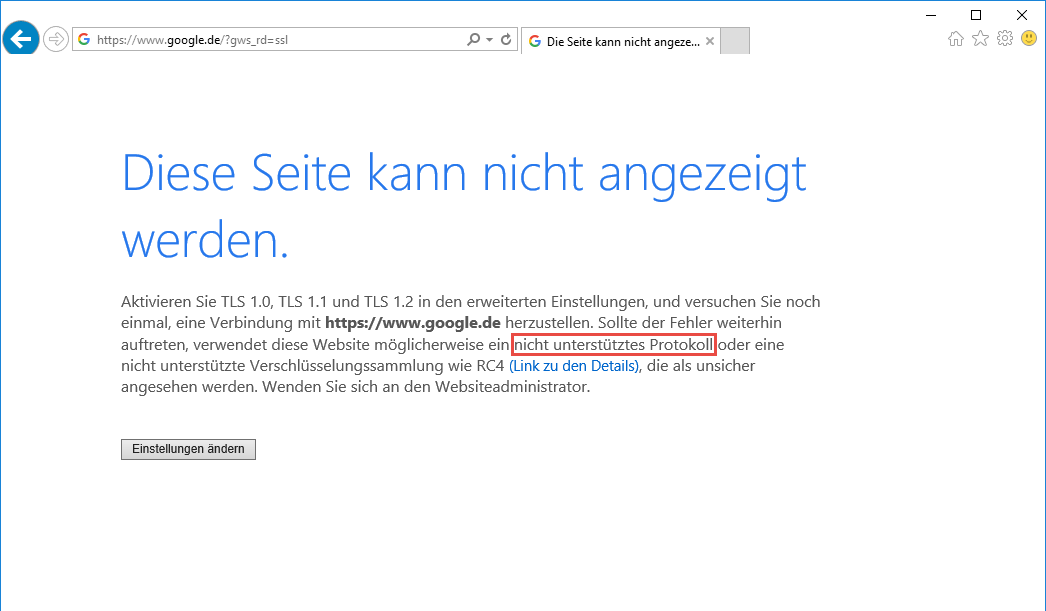This screenshot has width=1046, height=611.
Task: Open the Tools gear menu
Action: pos(1005,39)
